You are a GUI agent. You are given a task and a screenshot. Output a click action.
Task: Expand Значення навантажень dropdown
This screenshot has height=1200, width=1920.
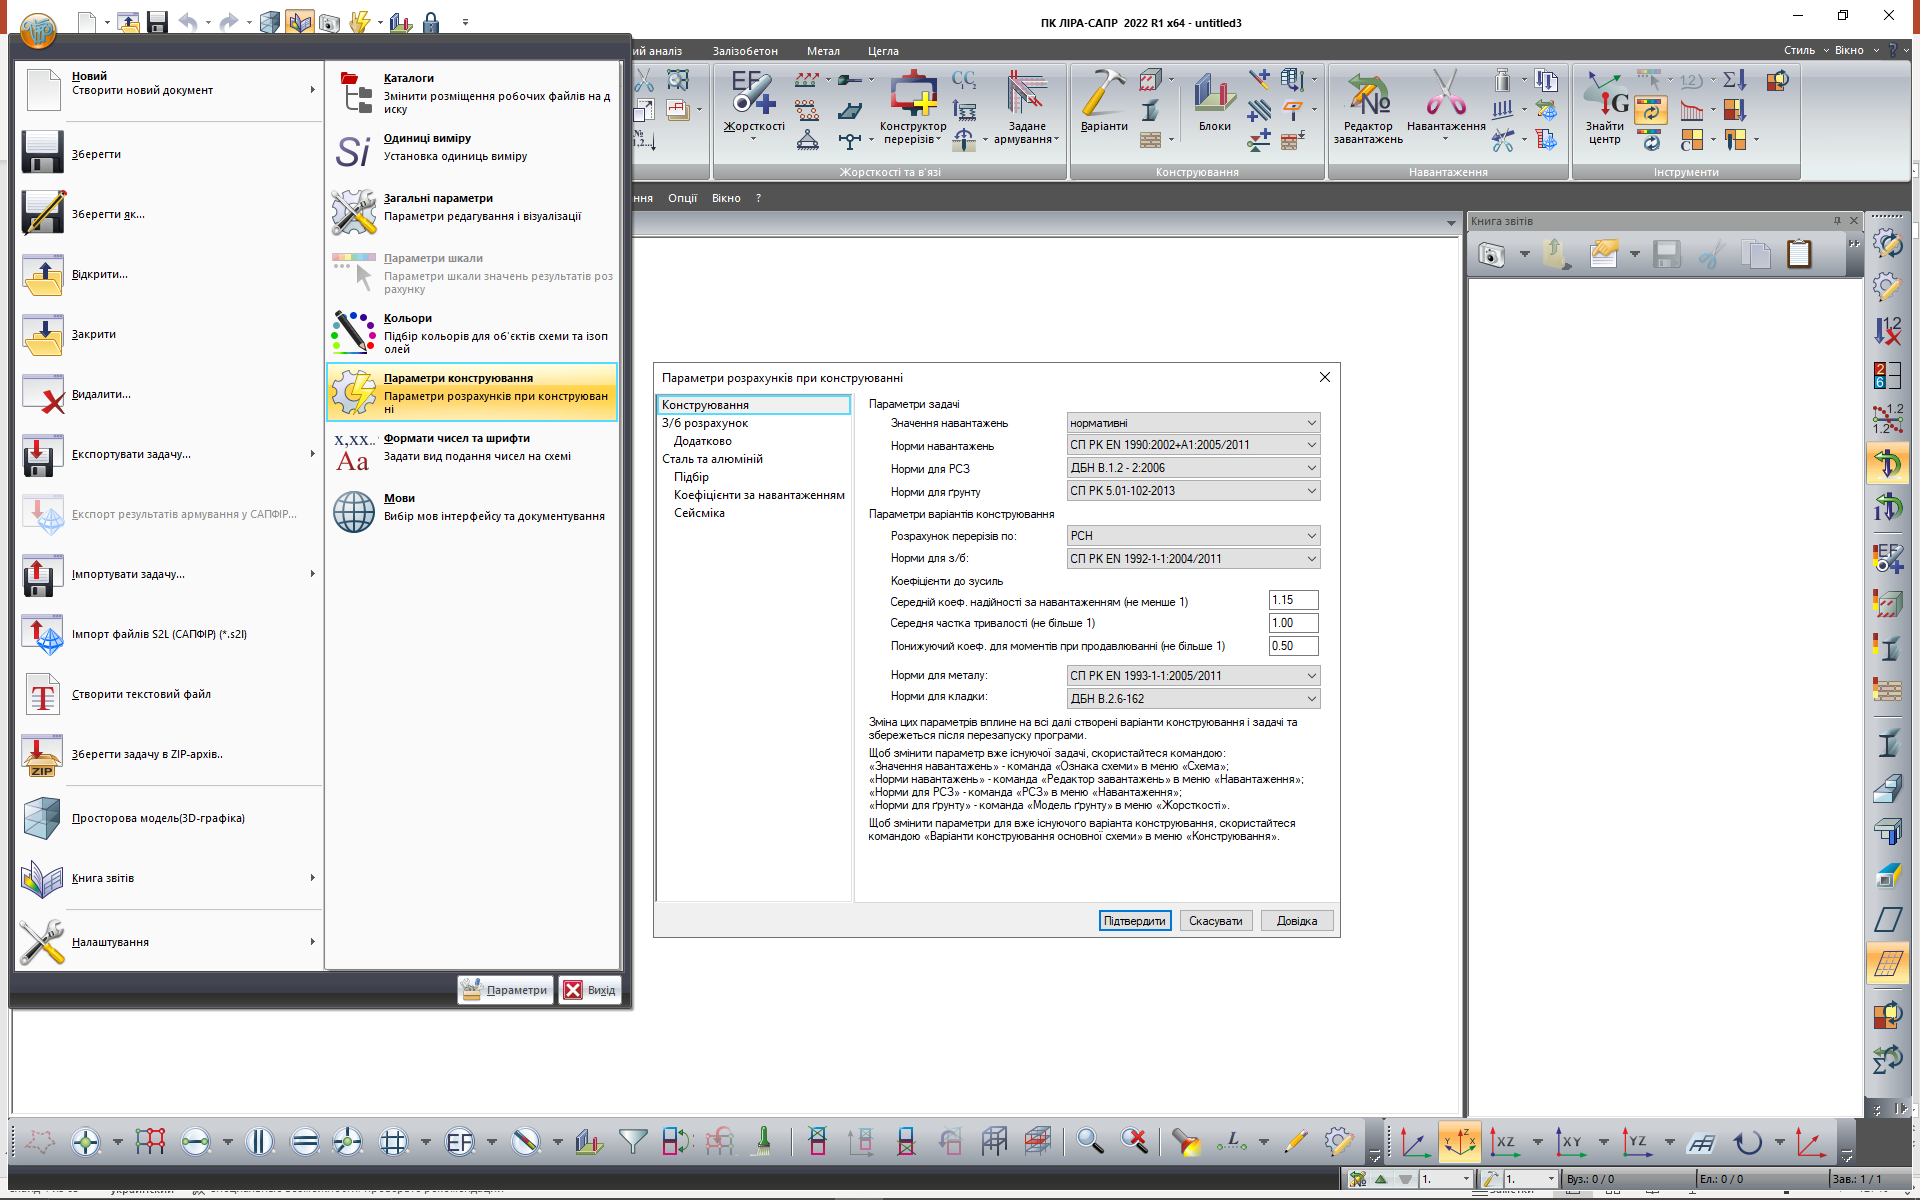point(1311,422)
